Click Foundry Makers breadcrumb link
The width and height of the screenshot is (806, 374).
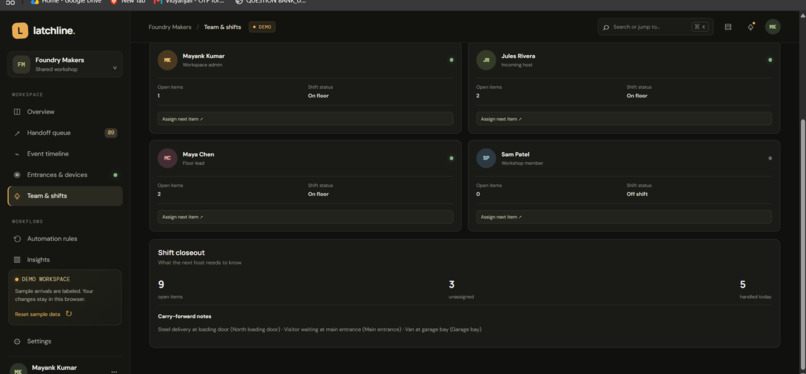(170, 27)
